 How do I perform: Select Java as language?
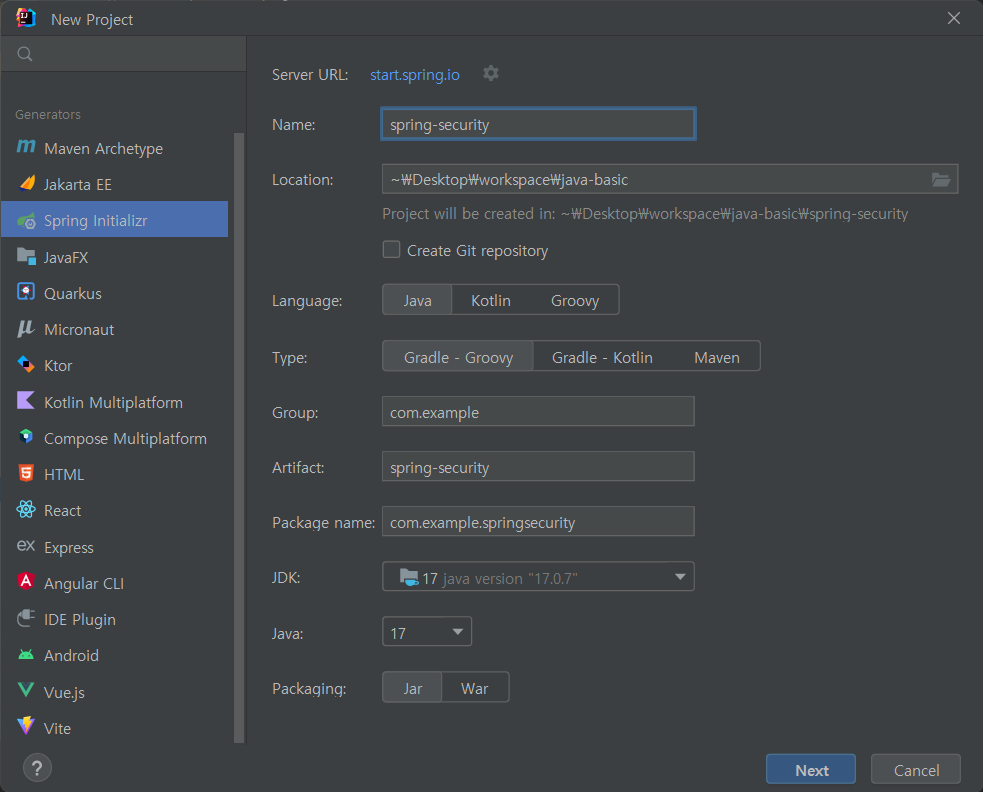(417, 300)
